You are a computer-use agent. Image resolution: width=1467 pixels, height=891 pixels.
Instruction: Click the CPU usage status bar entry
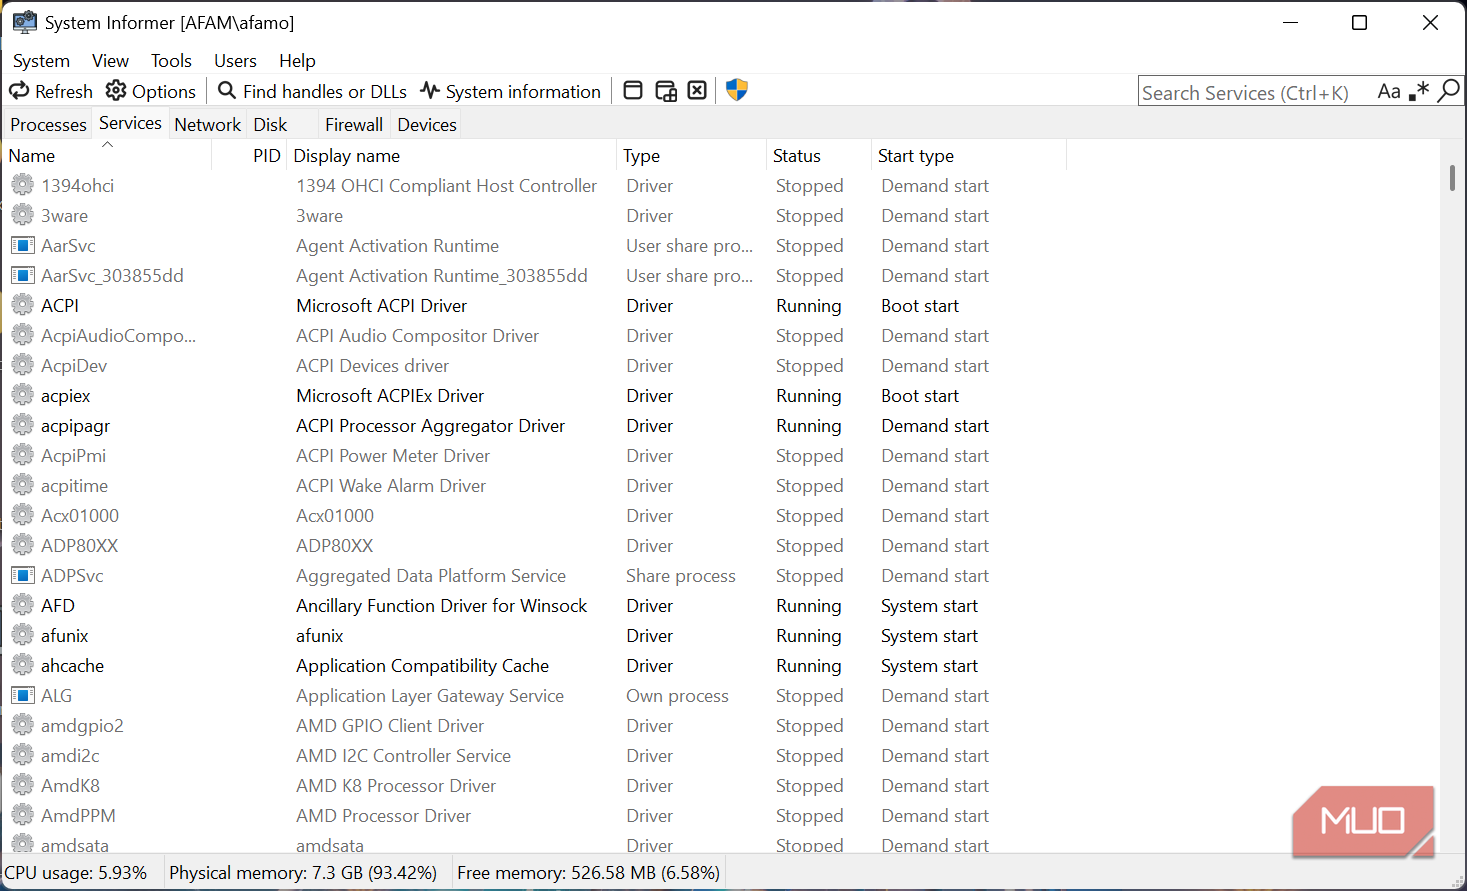76,873
